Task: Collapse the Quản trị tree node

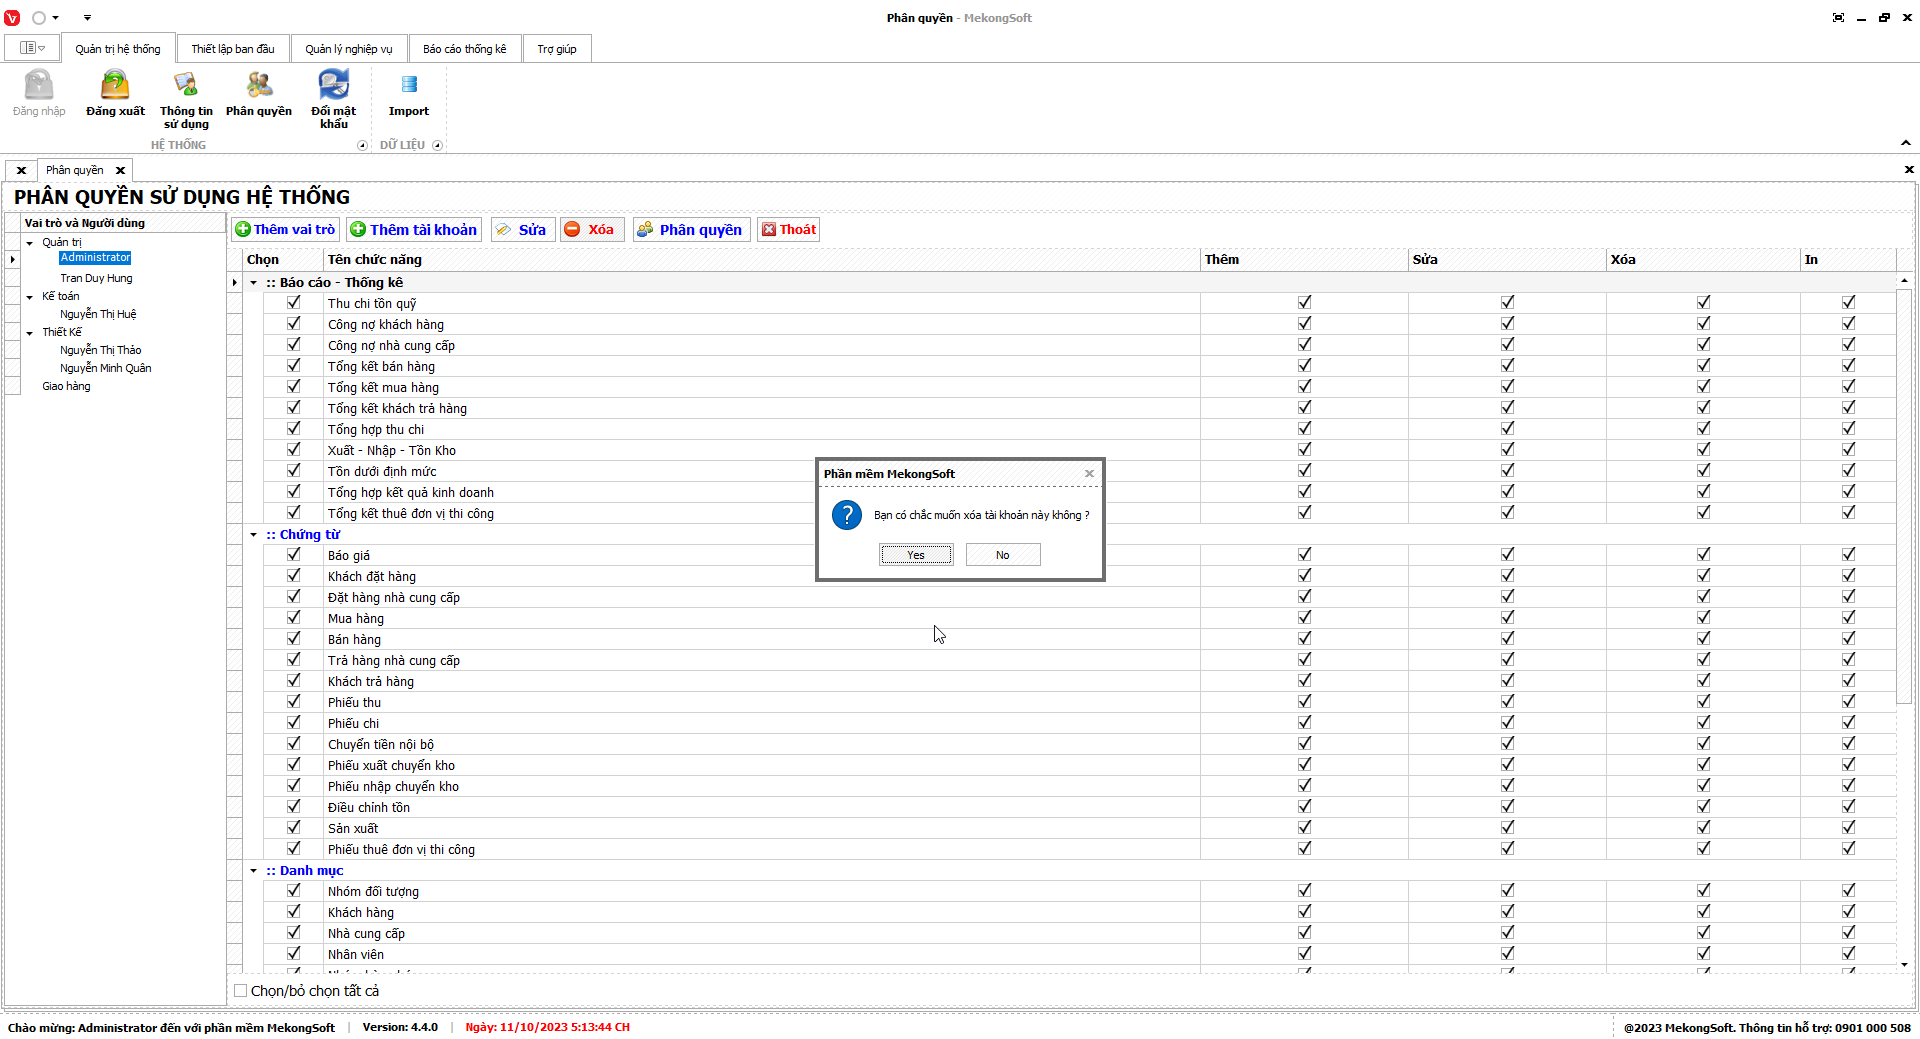Action: click(30, 243)
